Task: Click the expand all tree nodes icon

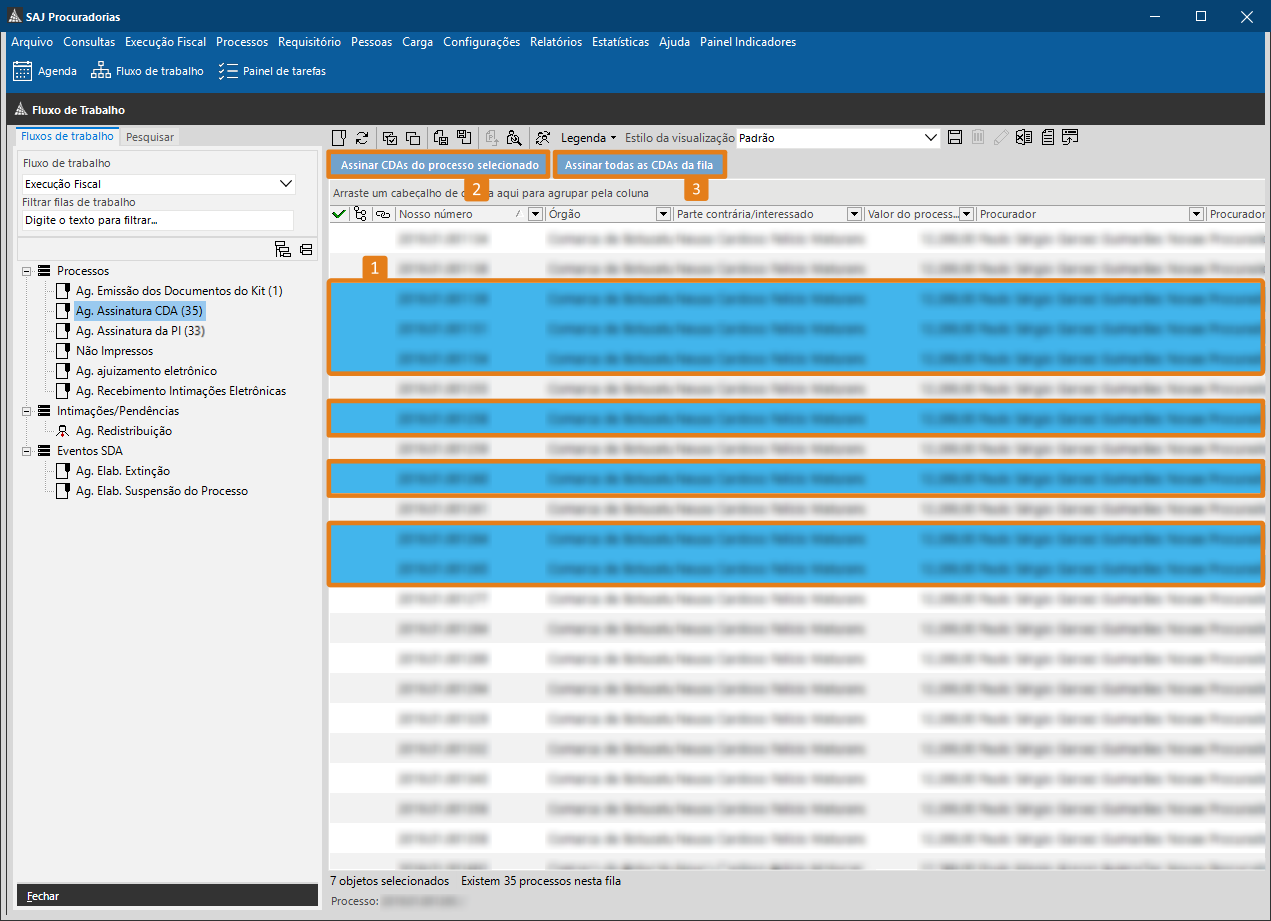Action: pos(283,250)
